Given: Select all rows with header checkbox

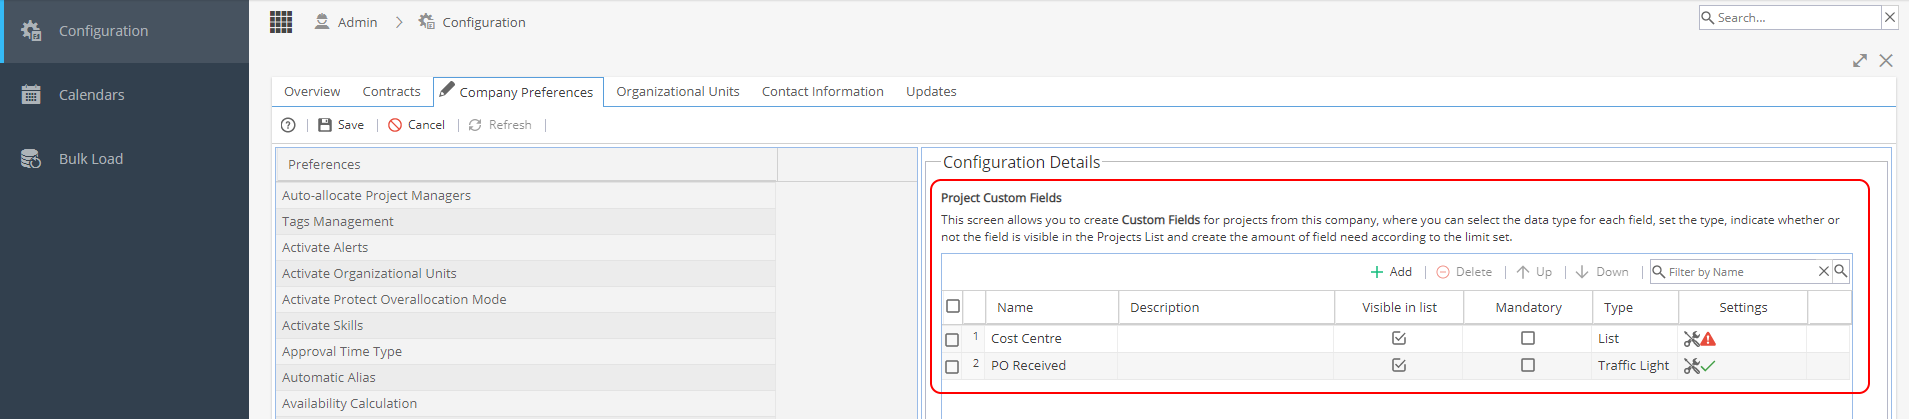Looking at the screenshot, I should [x=953, y=306].
